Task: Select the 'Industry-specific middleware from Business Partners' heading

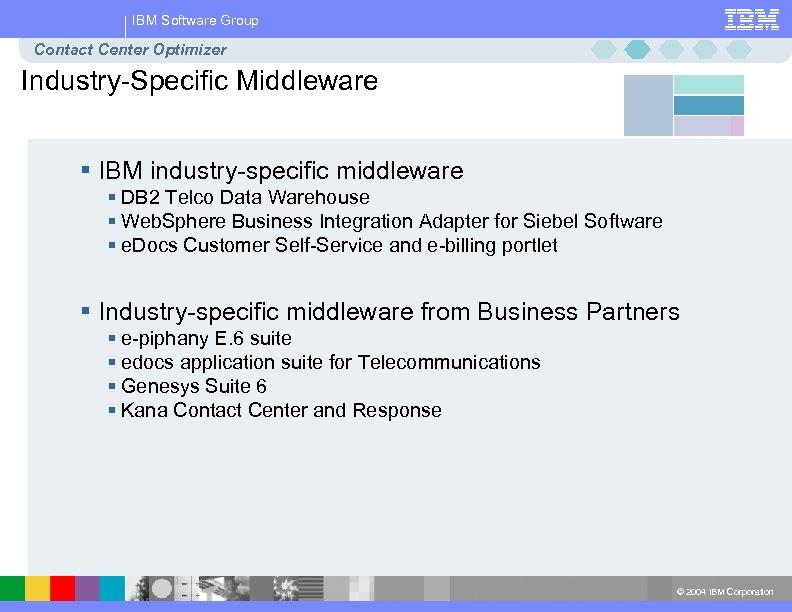Action: (389, 312)
